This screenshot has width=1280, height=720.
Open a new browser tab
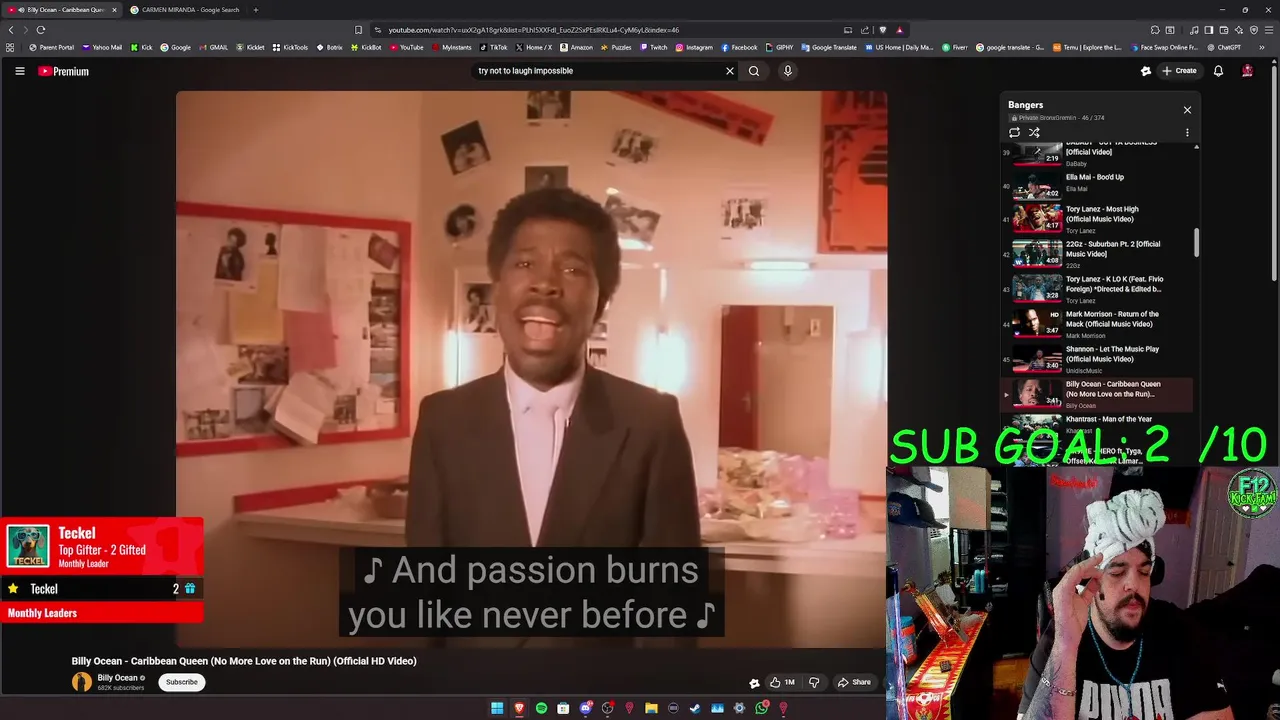pos(255,10)
